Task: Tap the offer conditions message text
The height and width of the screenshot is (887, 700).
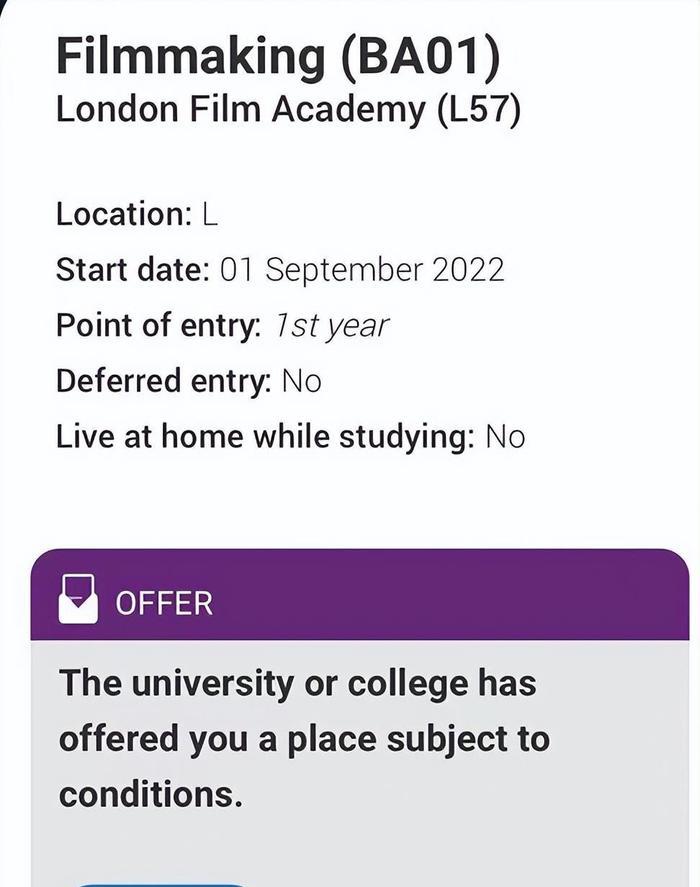Action: tap(303, 739)
